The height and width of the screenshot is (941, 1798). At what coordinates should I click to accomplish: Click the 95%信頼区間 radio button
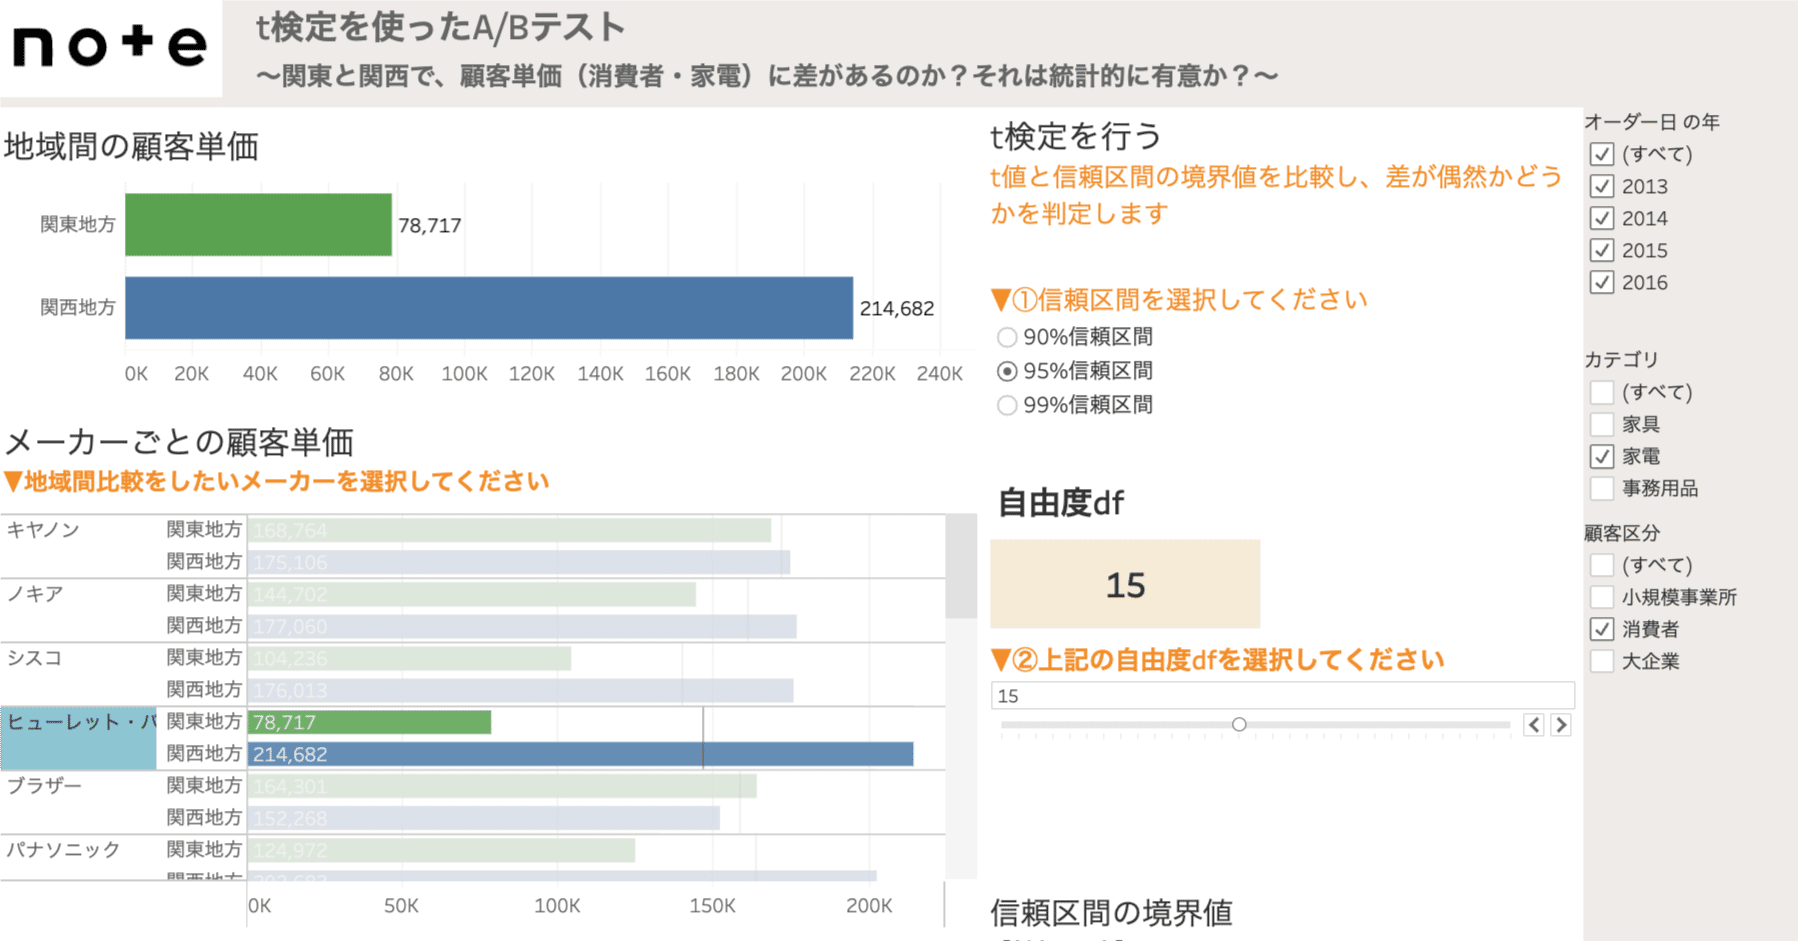click(x=1006, y=371)
